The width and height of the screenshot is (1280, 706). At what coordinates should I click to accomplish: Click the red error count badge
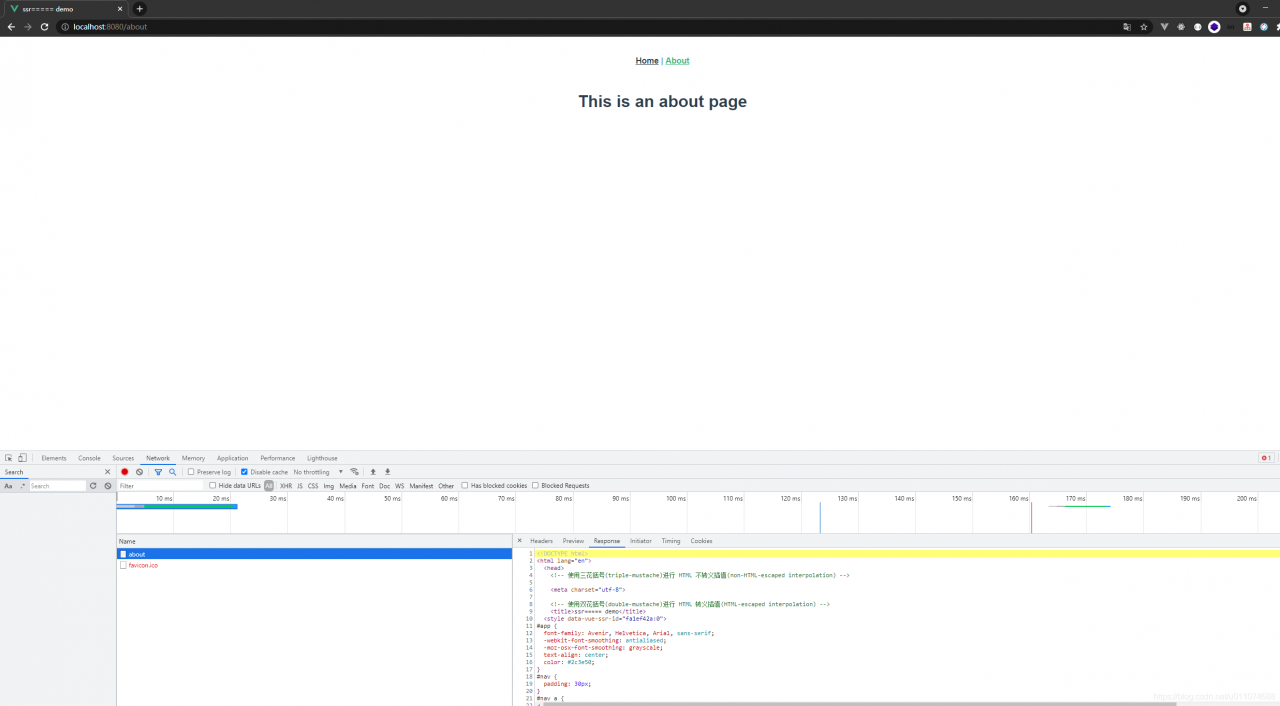tap(1266, 458)
